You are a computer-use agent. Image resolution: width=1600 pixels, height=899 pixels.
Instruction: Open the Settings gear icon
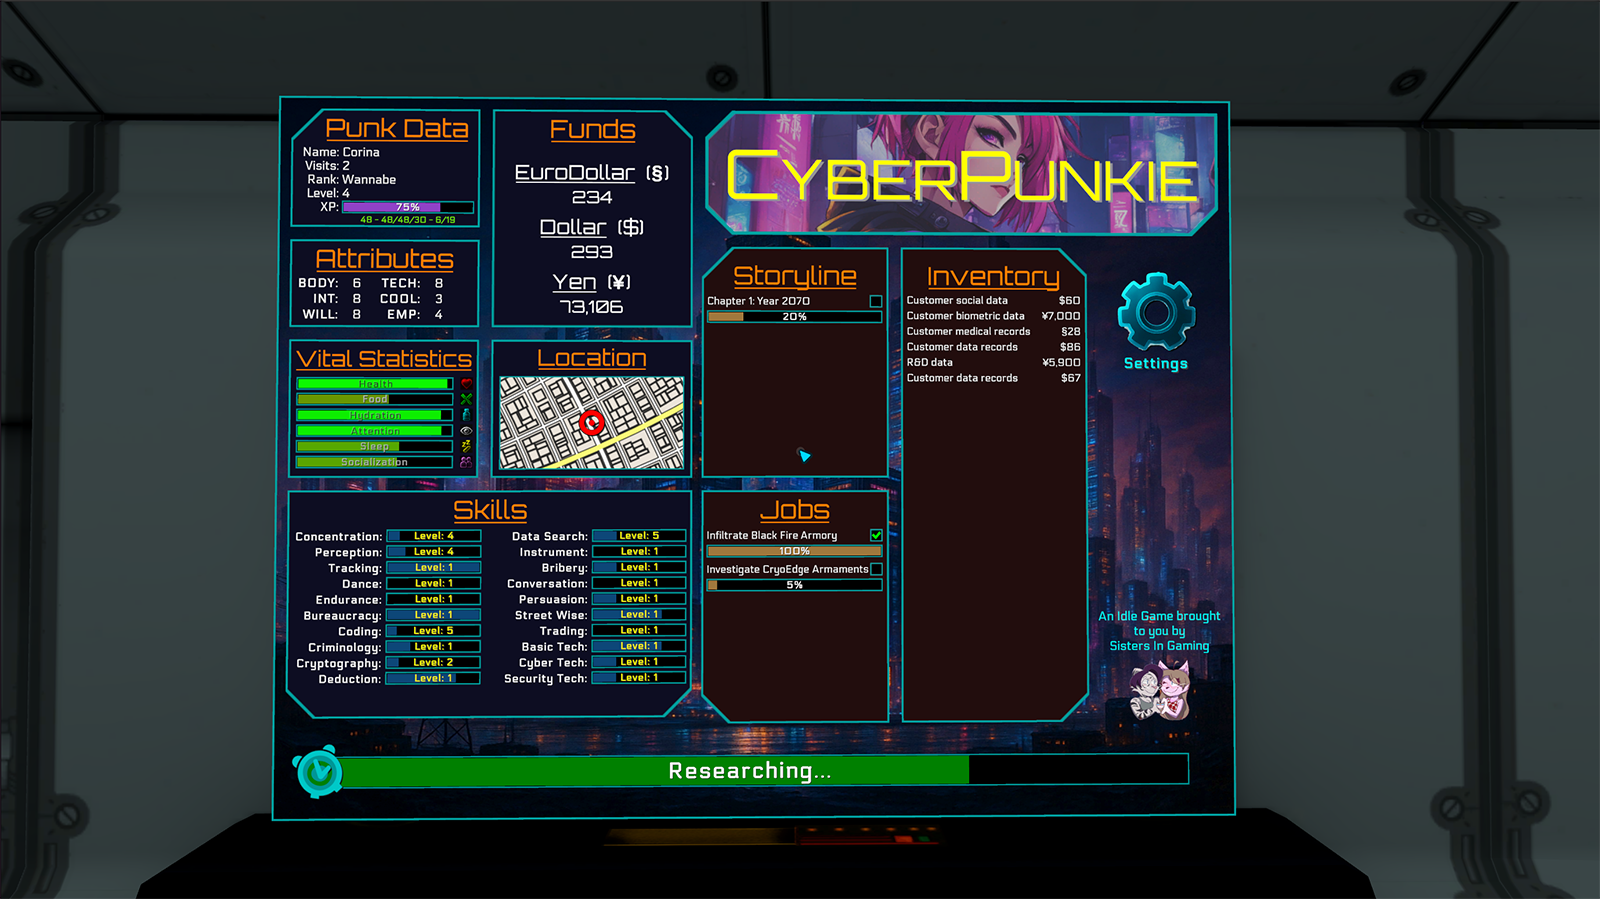click(x=1156, y=312)
